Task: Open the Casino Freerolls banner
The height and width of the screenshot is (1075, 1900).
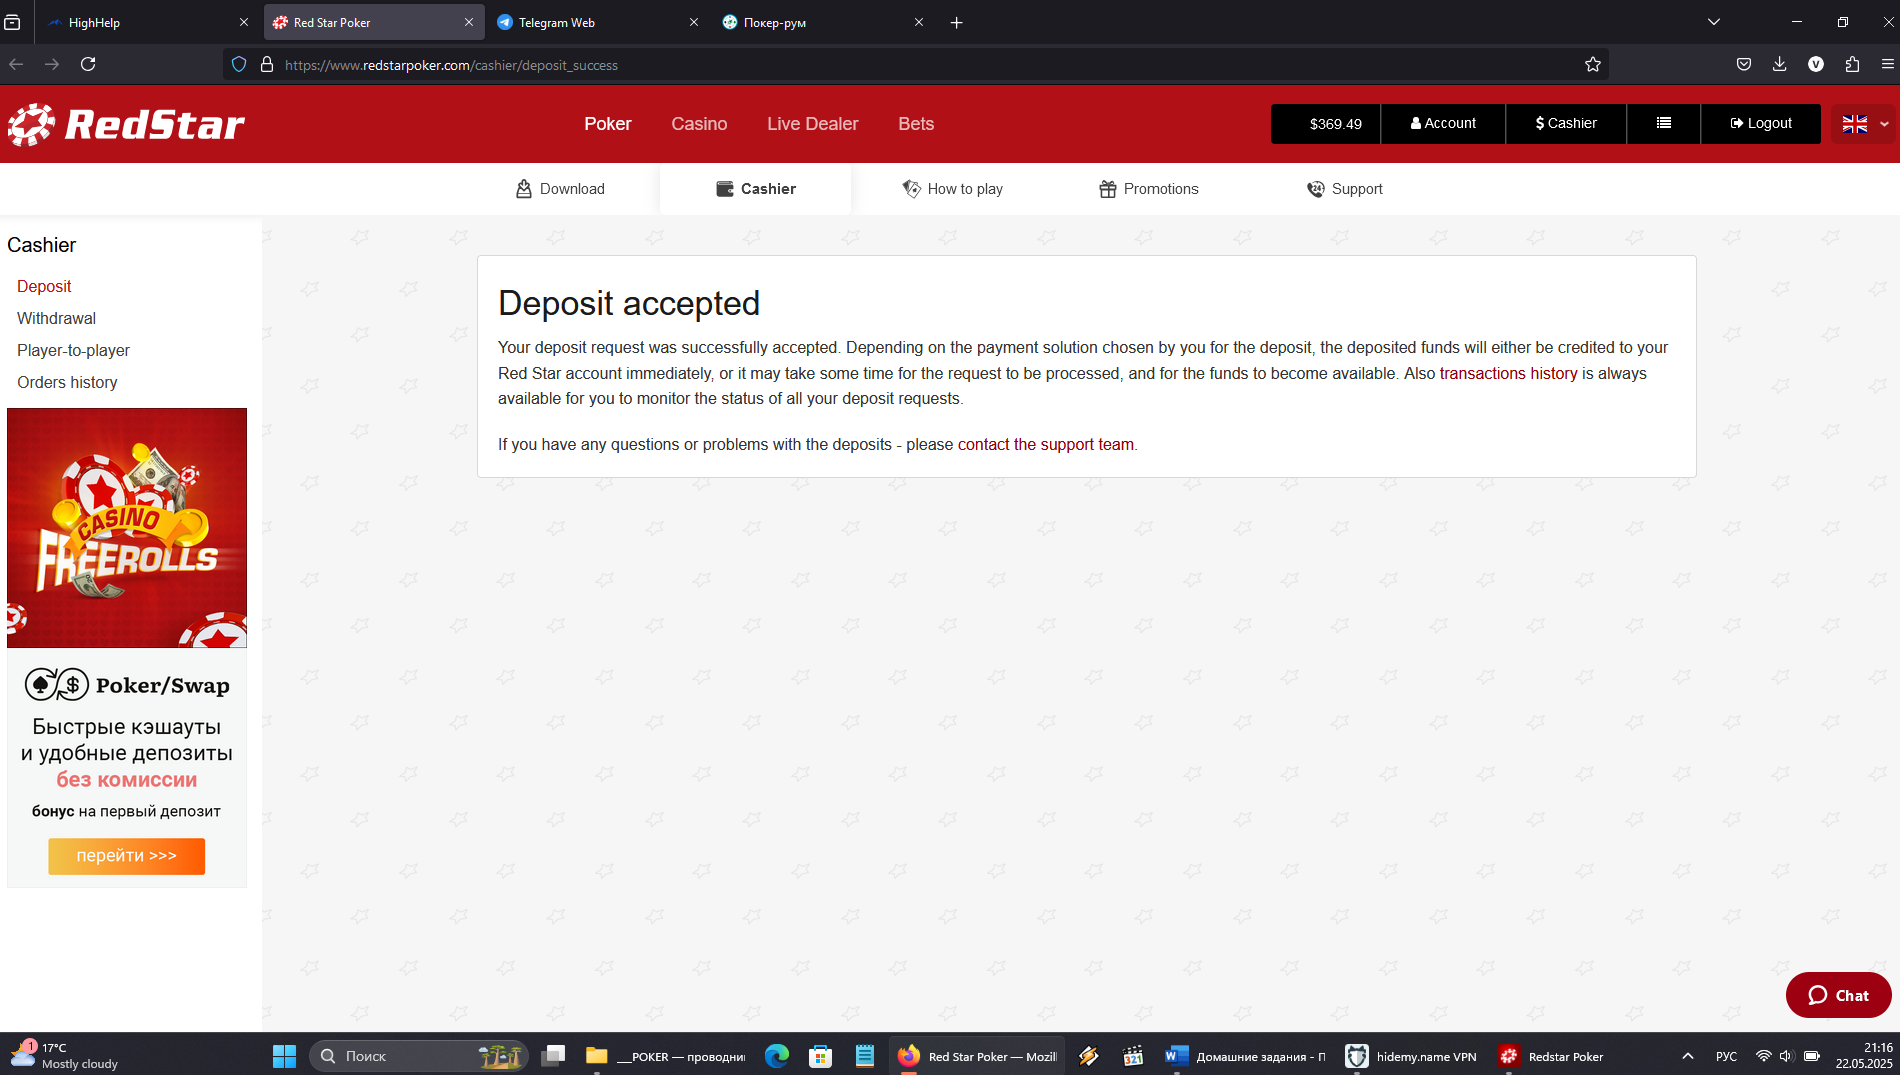Action: tap(127, 528)
